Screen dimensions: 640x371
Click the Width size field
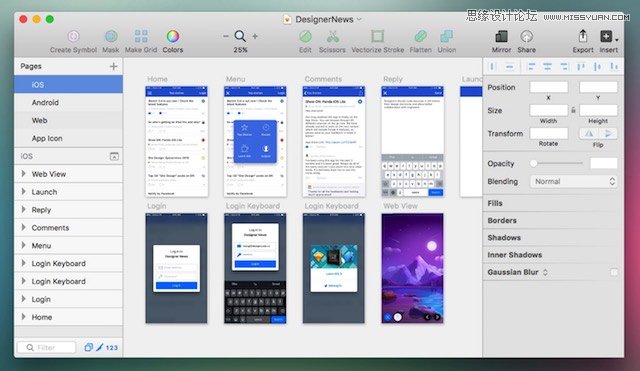(549, 110)
